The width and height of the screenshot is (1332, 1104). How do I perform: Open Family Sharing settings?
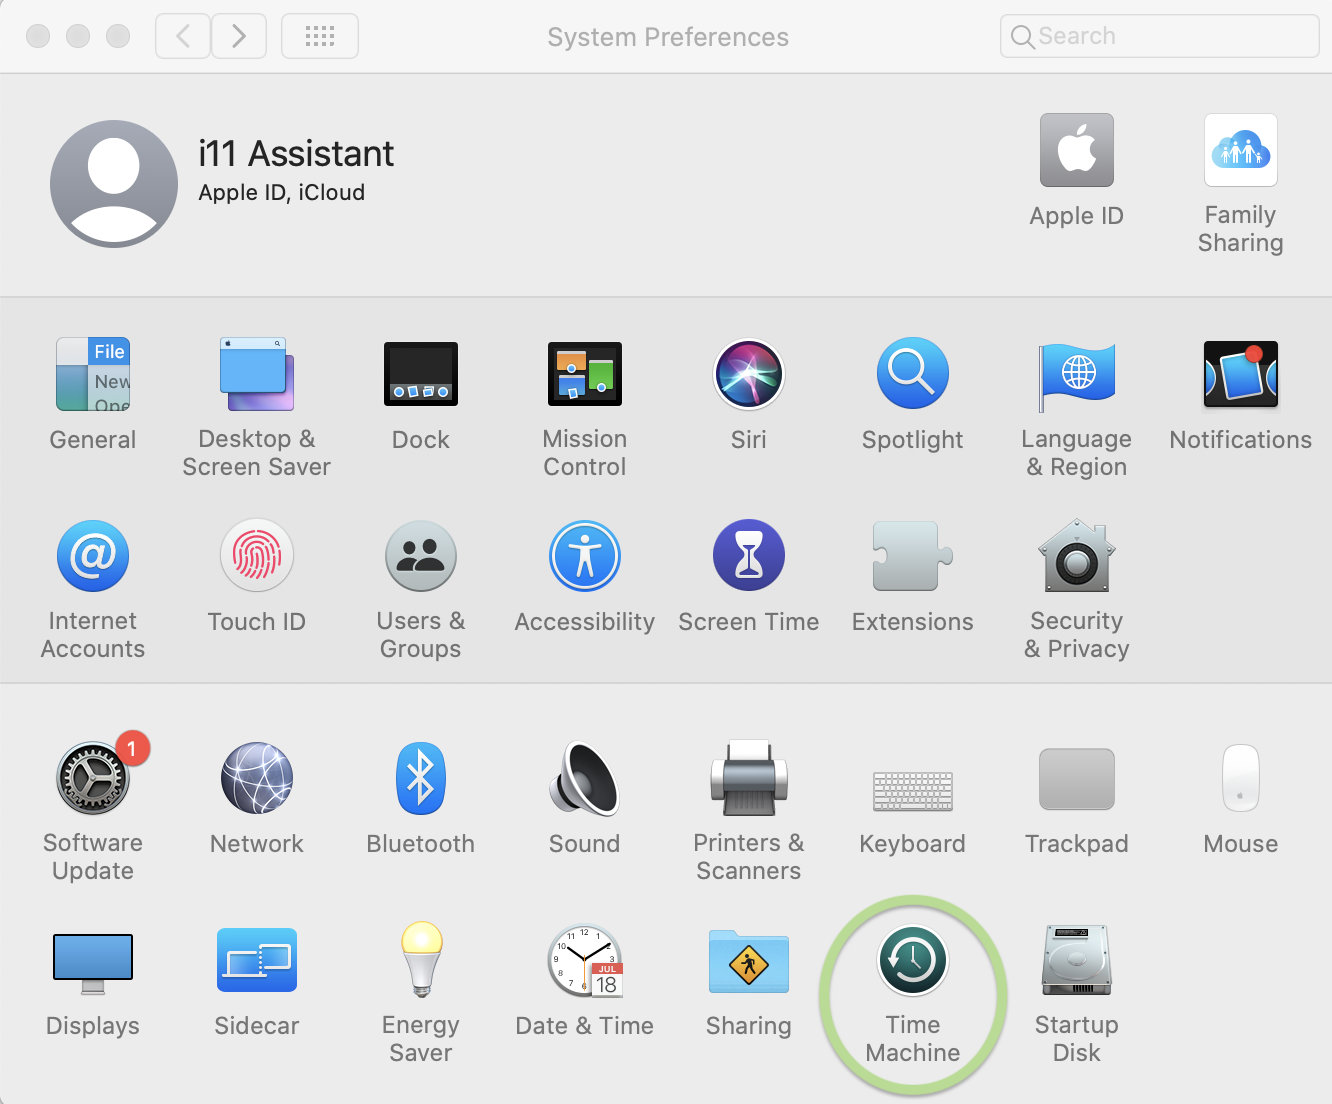coord(1241,150)
